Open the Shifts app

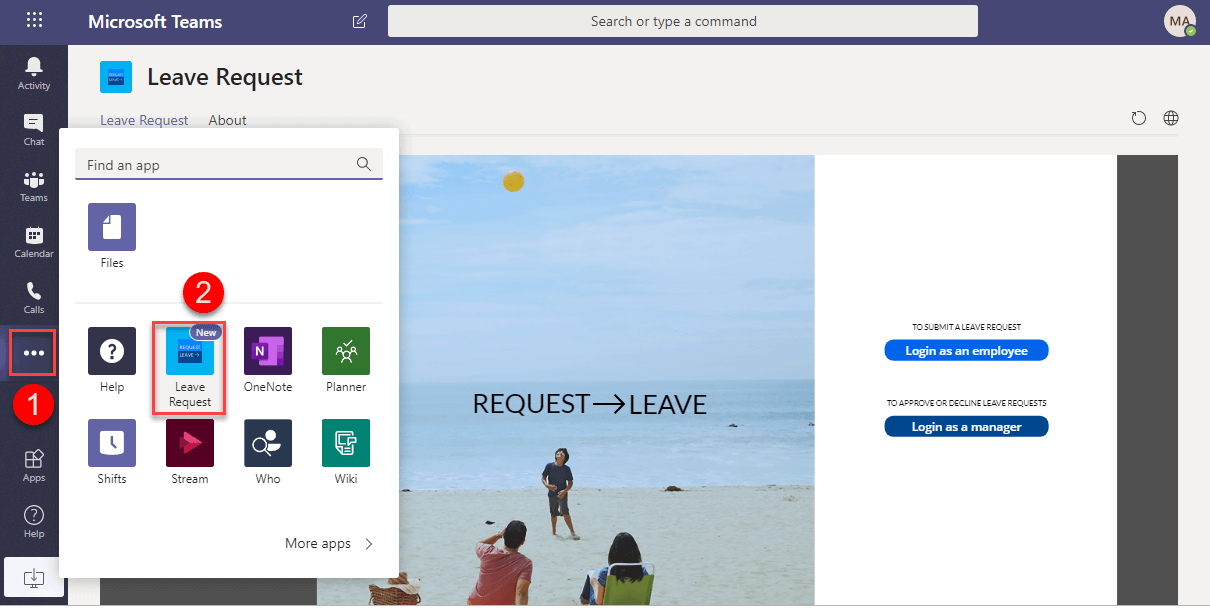coord(111,442)
